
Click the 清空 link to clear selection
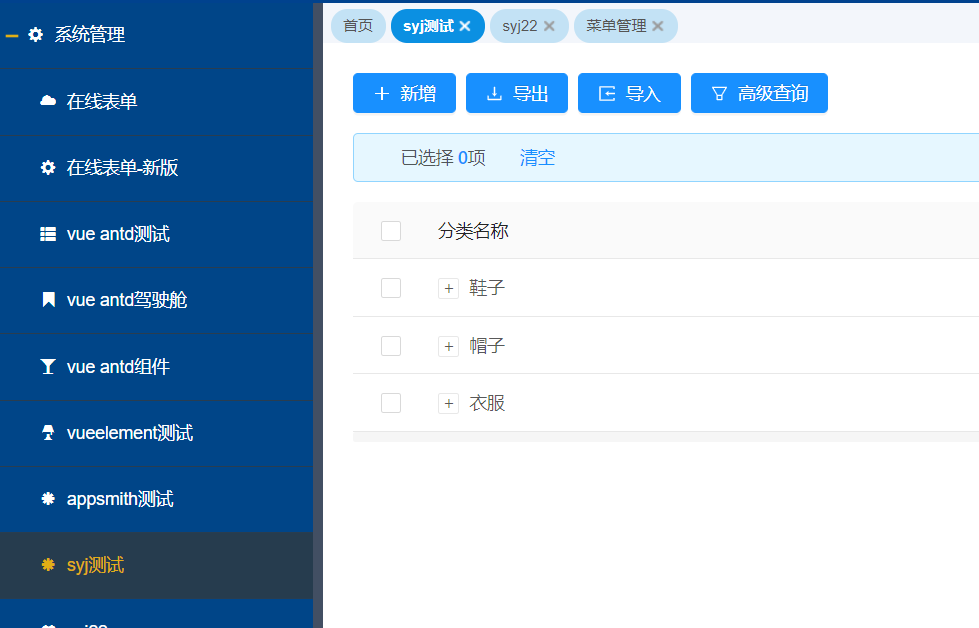537,158
